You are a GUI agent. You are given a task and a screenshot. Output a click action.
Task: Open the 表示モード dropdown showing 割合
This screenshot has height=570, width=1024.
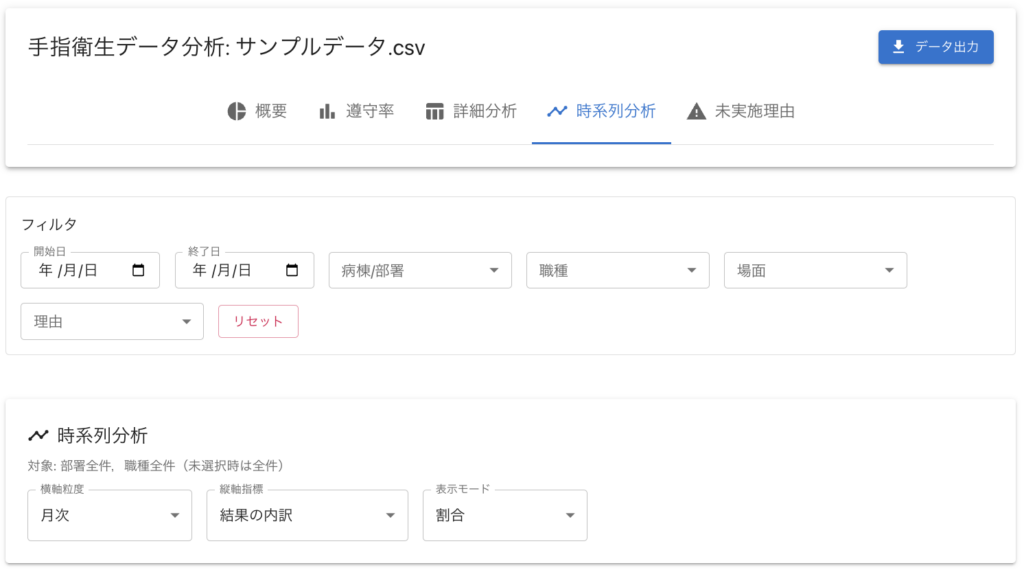tap(505, 515)
